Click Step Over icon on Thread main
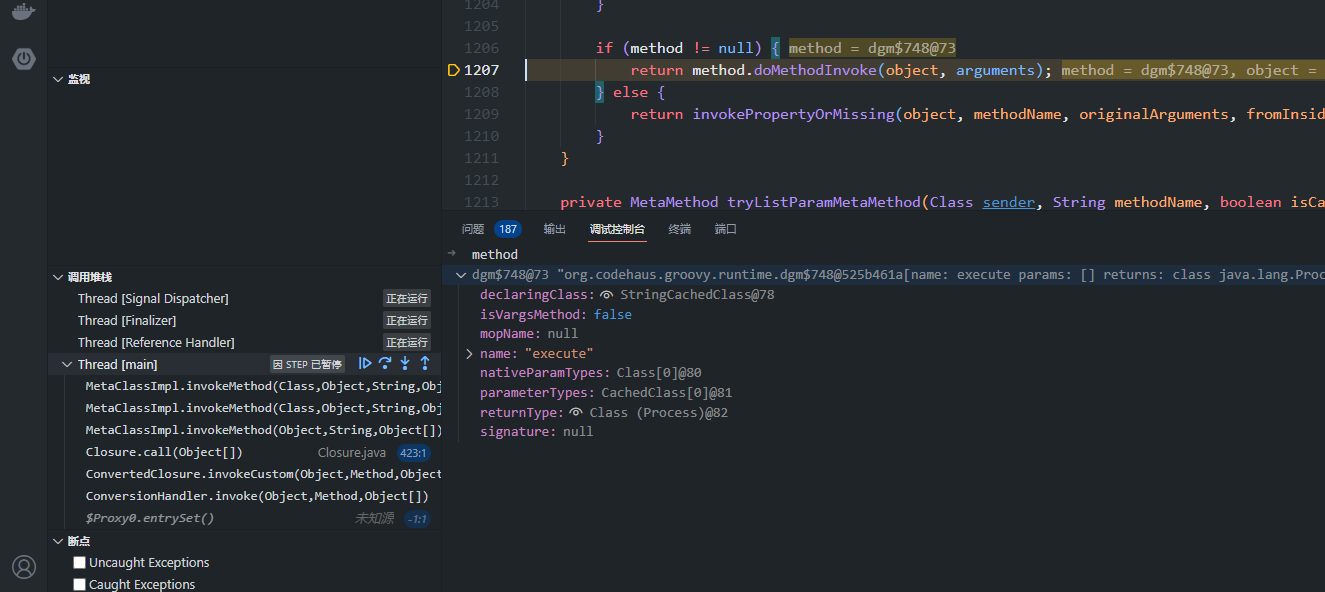The width and height of the screenshot is (1325, 592). pyautogui.click(x=385, y=364)
